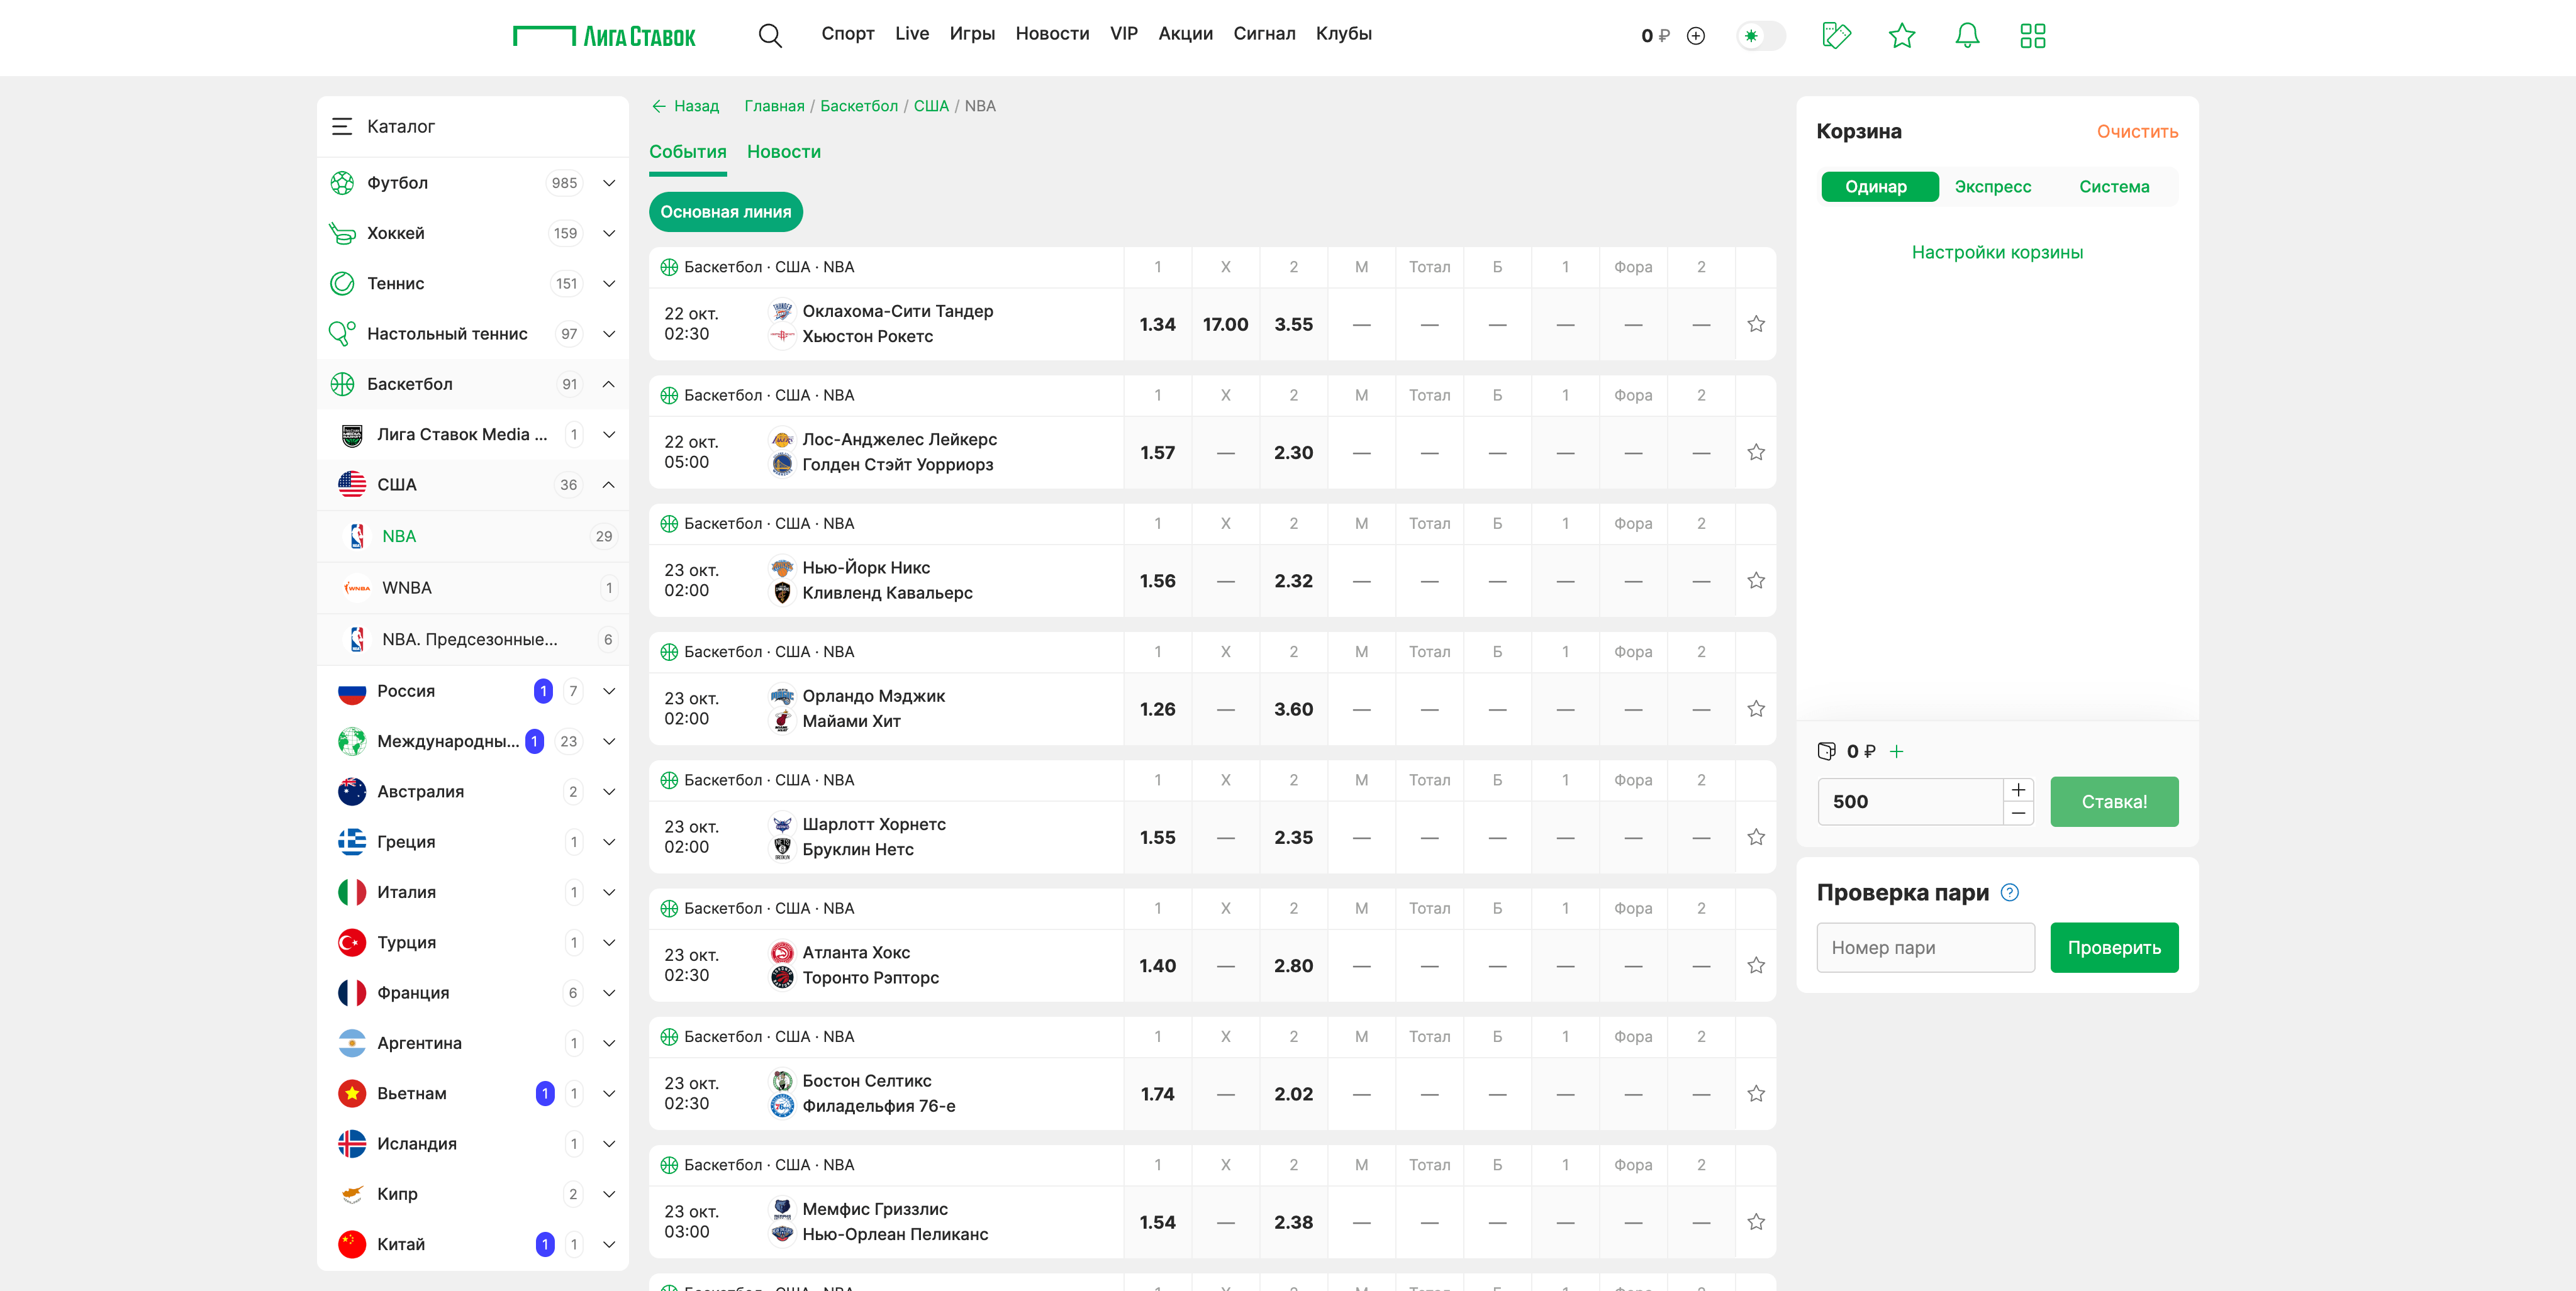The height and width of the screenshot is (1291, 2576).
Task: Open the Live menu item
Action: pos(911,34)
